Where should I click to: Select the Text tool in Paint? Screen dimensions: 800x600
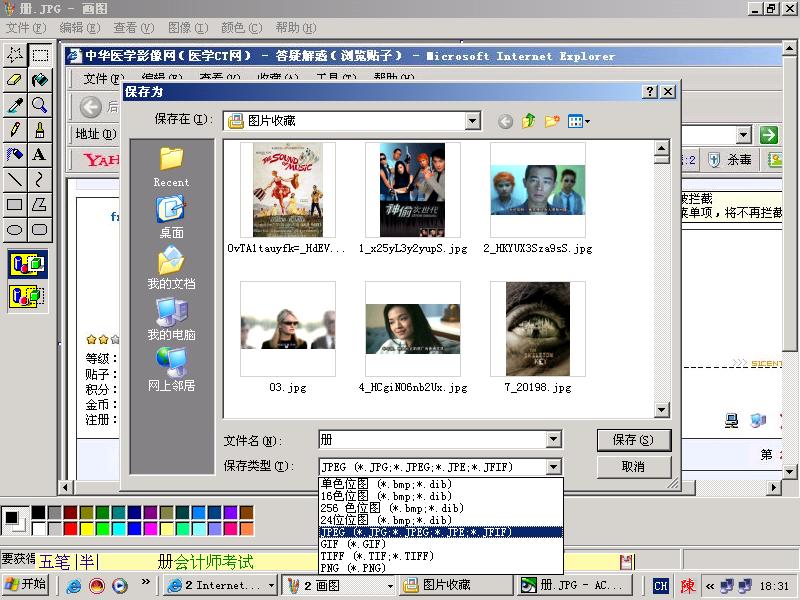point(40,154)
